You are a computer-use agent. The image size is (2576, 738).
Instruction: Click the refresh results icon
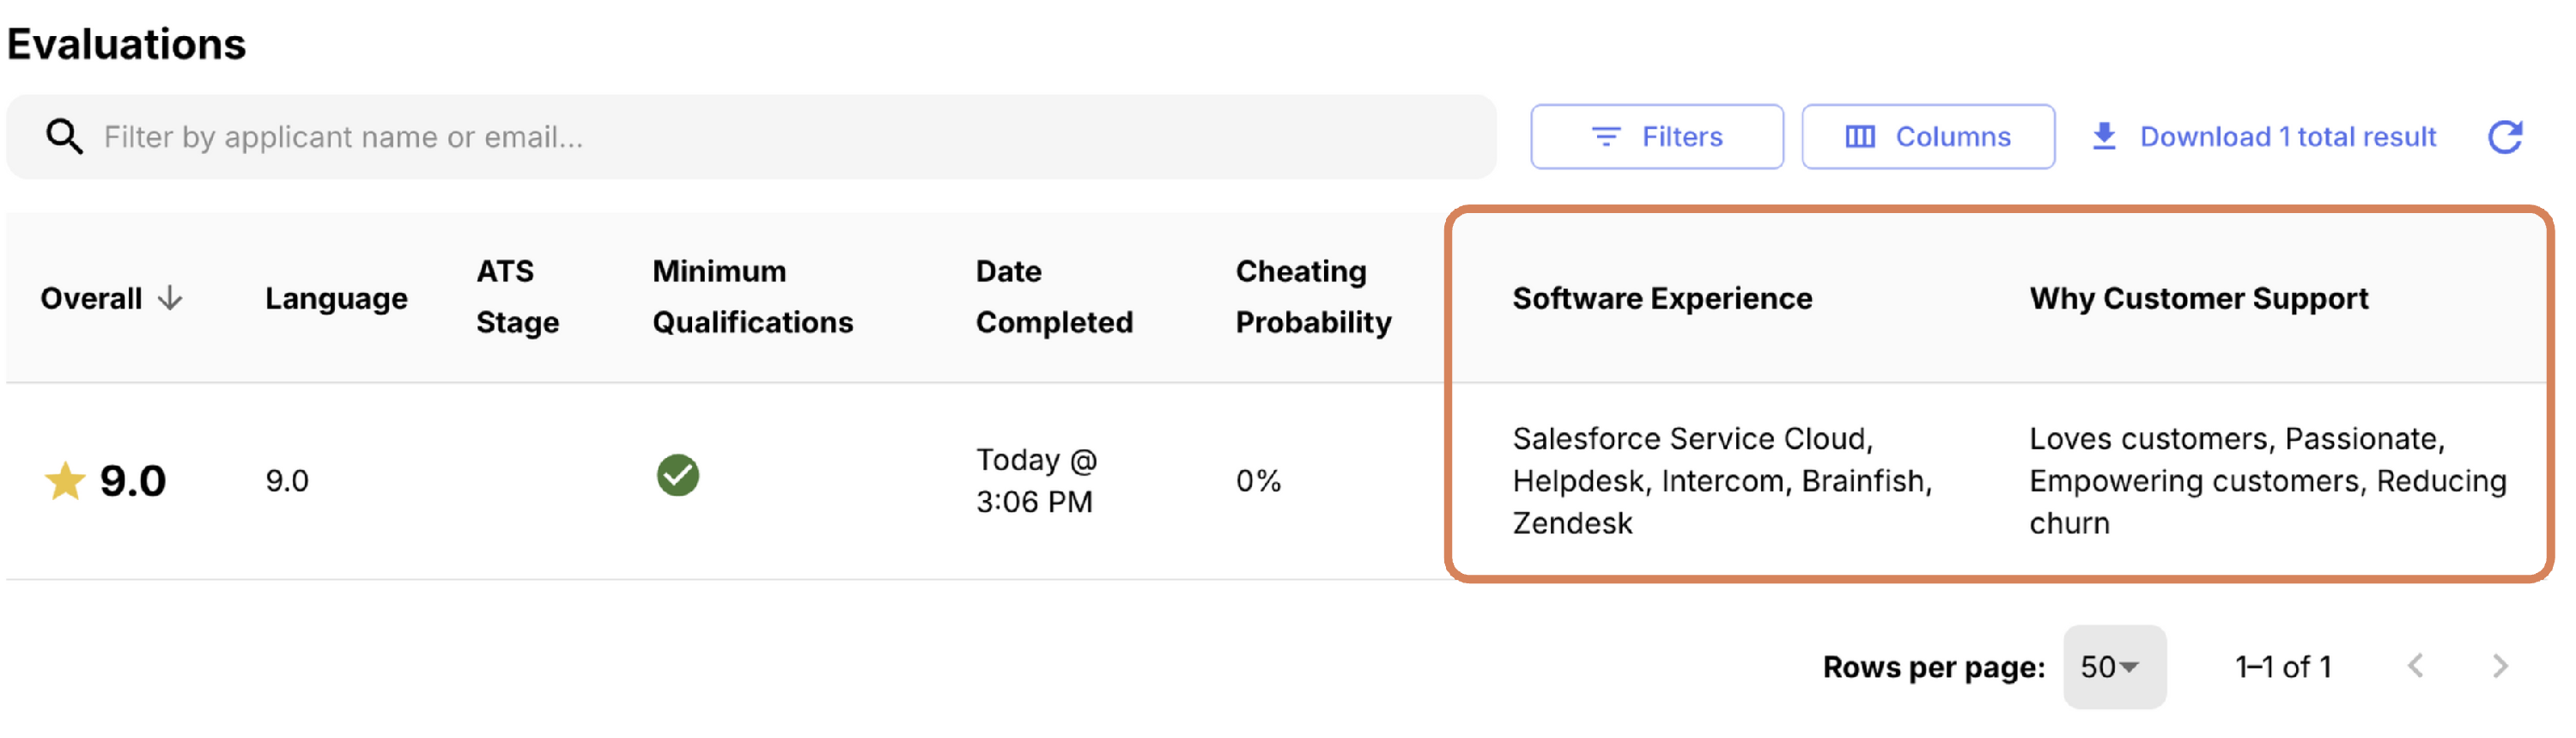pos(2505,137)
